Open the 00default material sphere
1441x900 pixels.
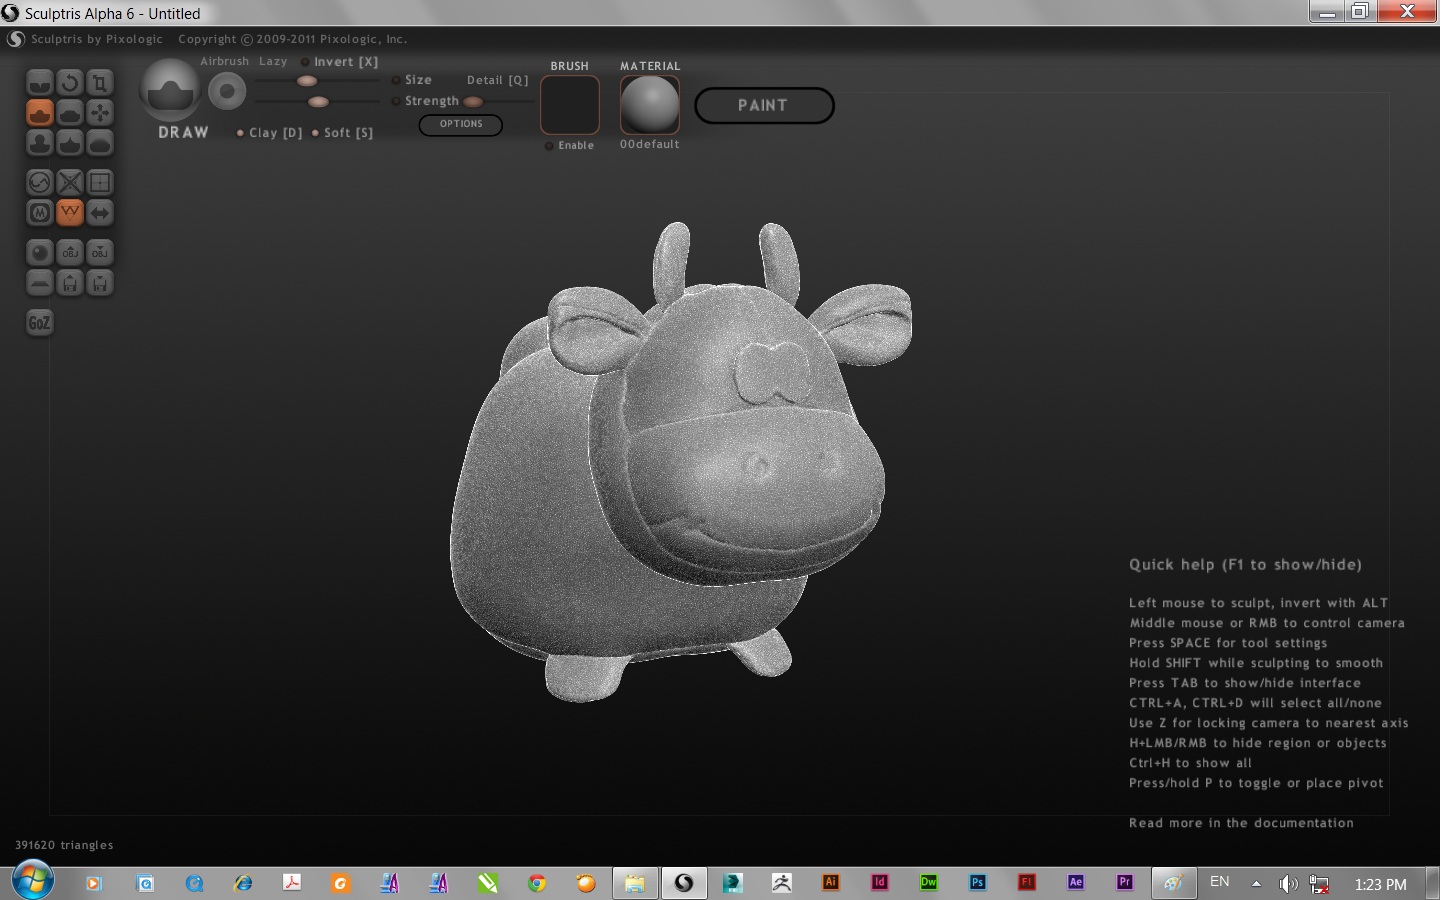(650, 105)
